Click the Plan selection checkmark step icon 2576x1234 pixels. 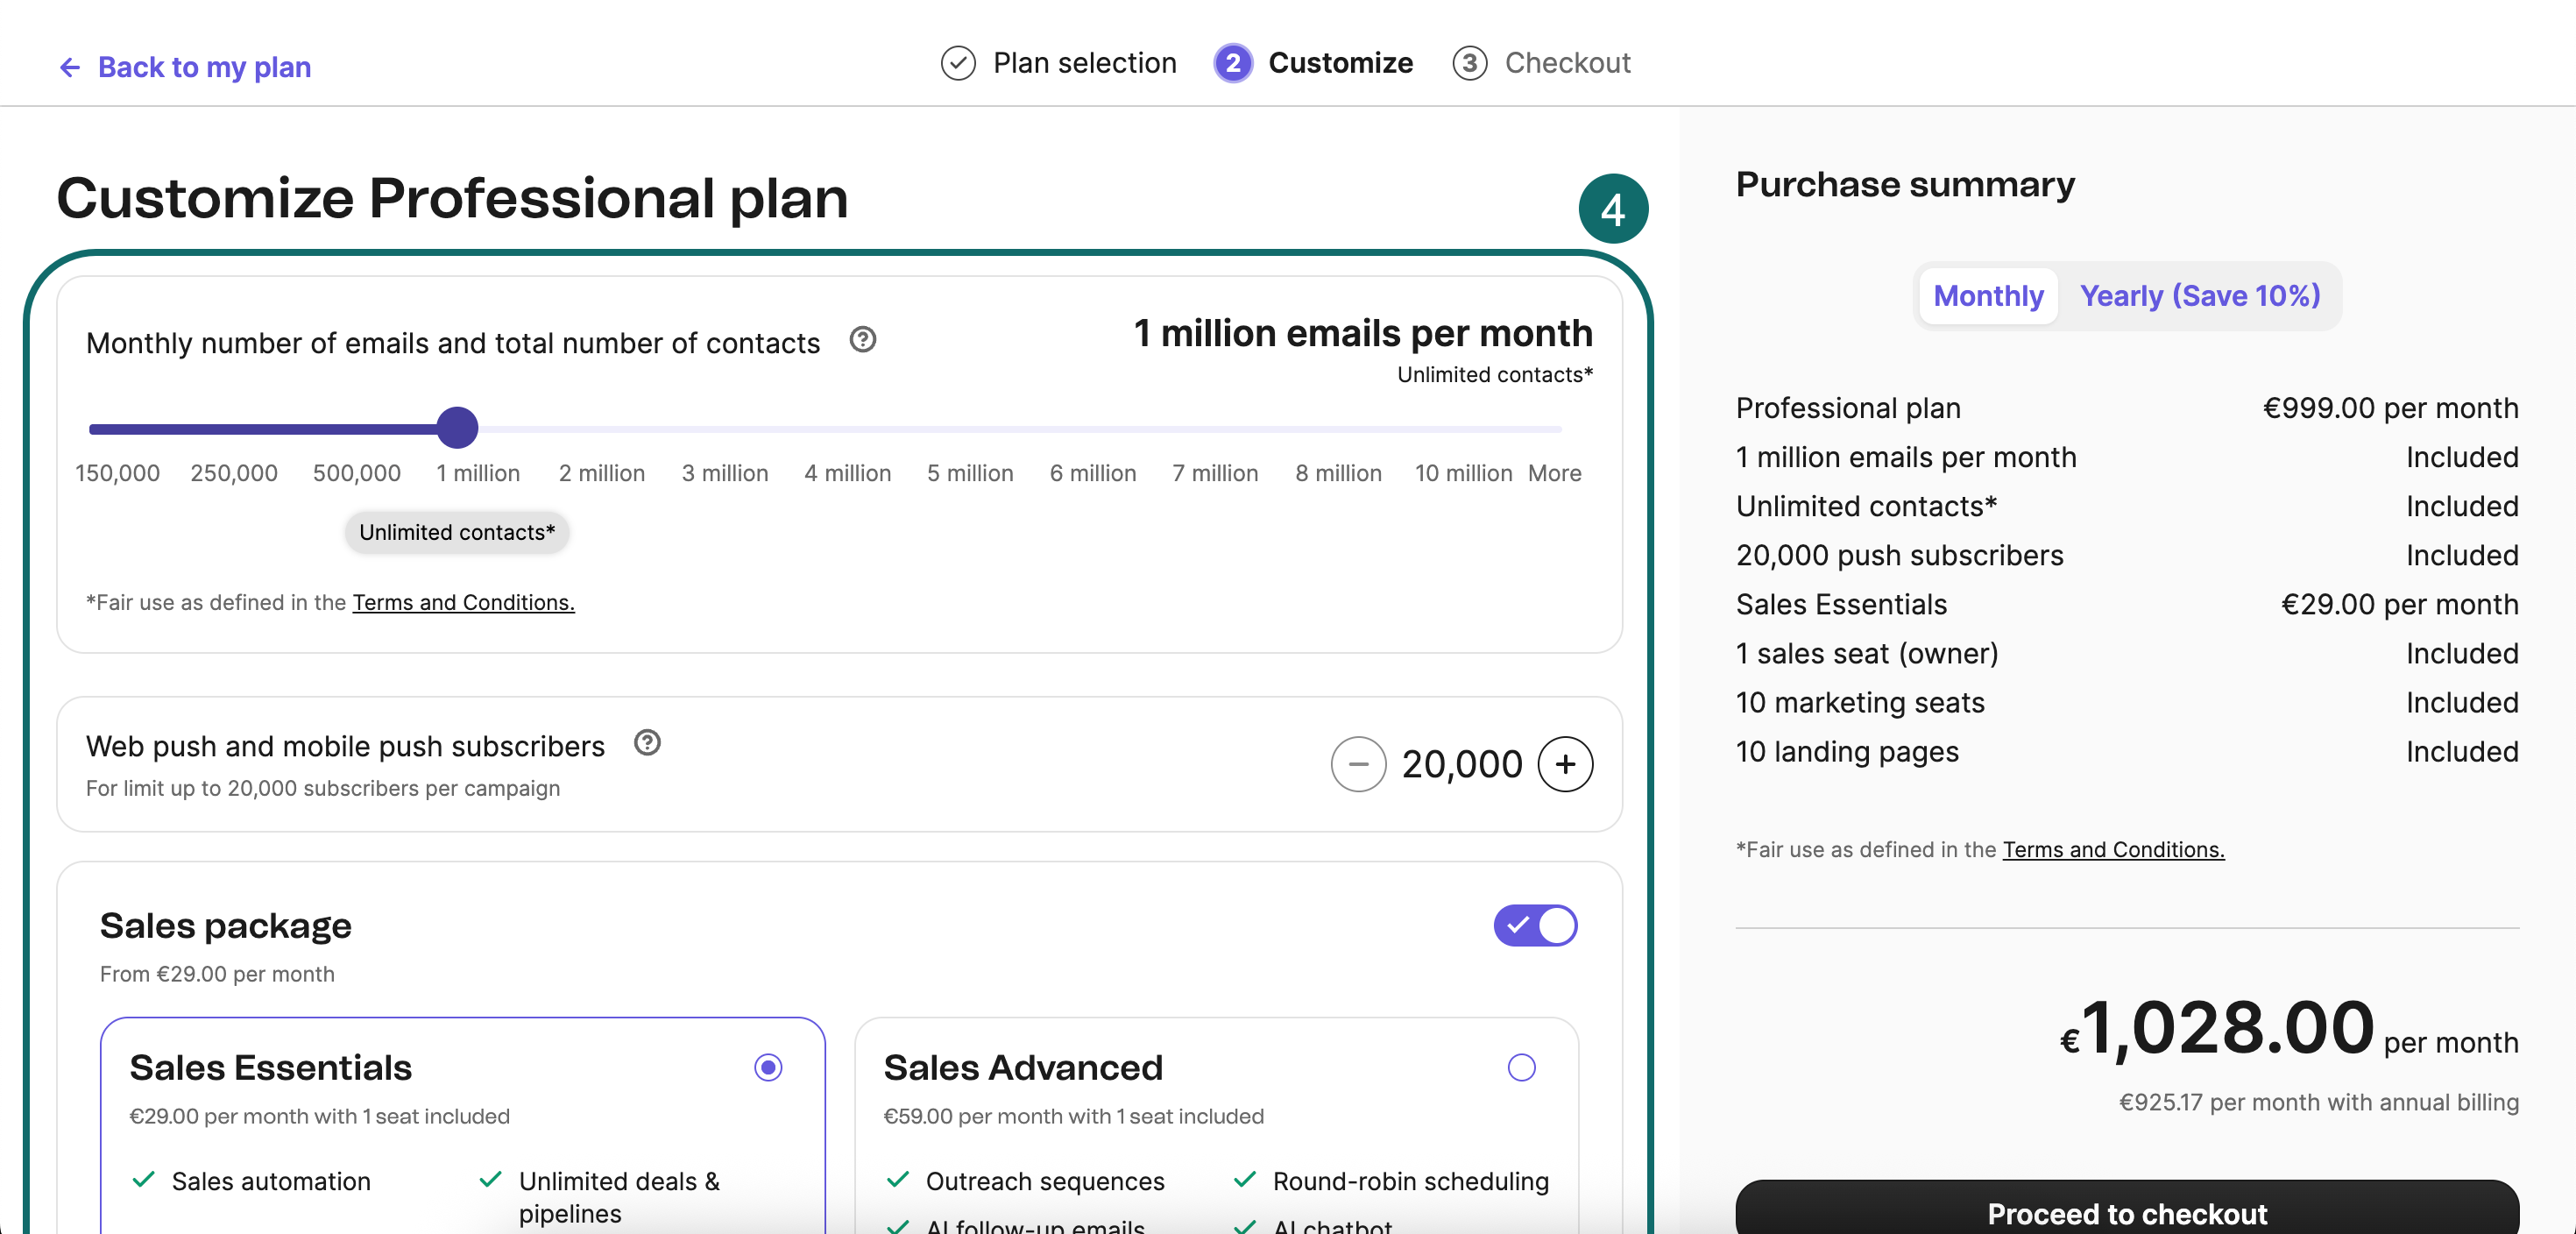[x=957, y=63]
